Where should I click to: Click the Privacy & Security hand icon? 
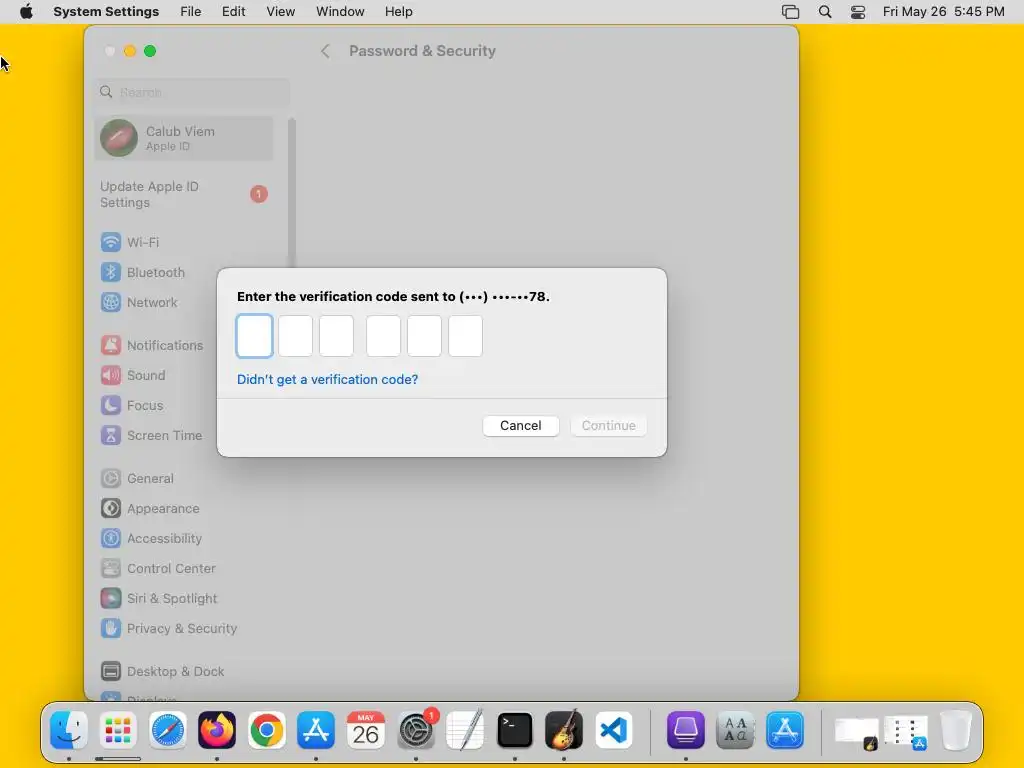coord(110,629)
